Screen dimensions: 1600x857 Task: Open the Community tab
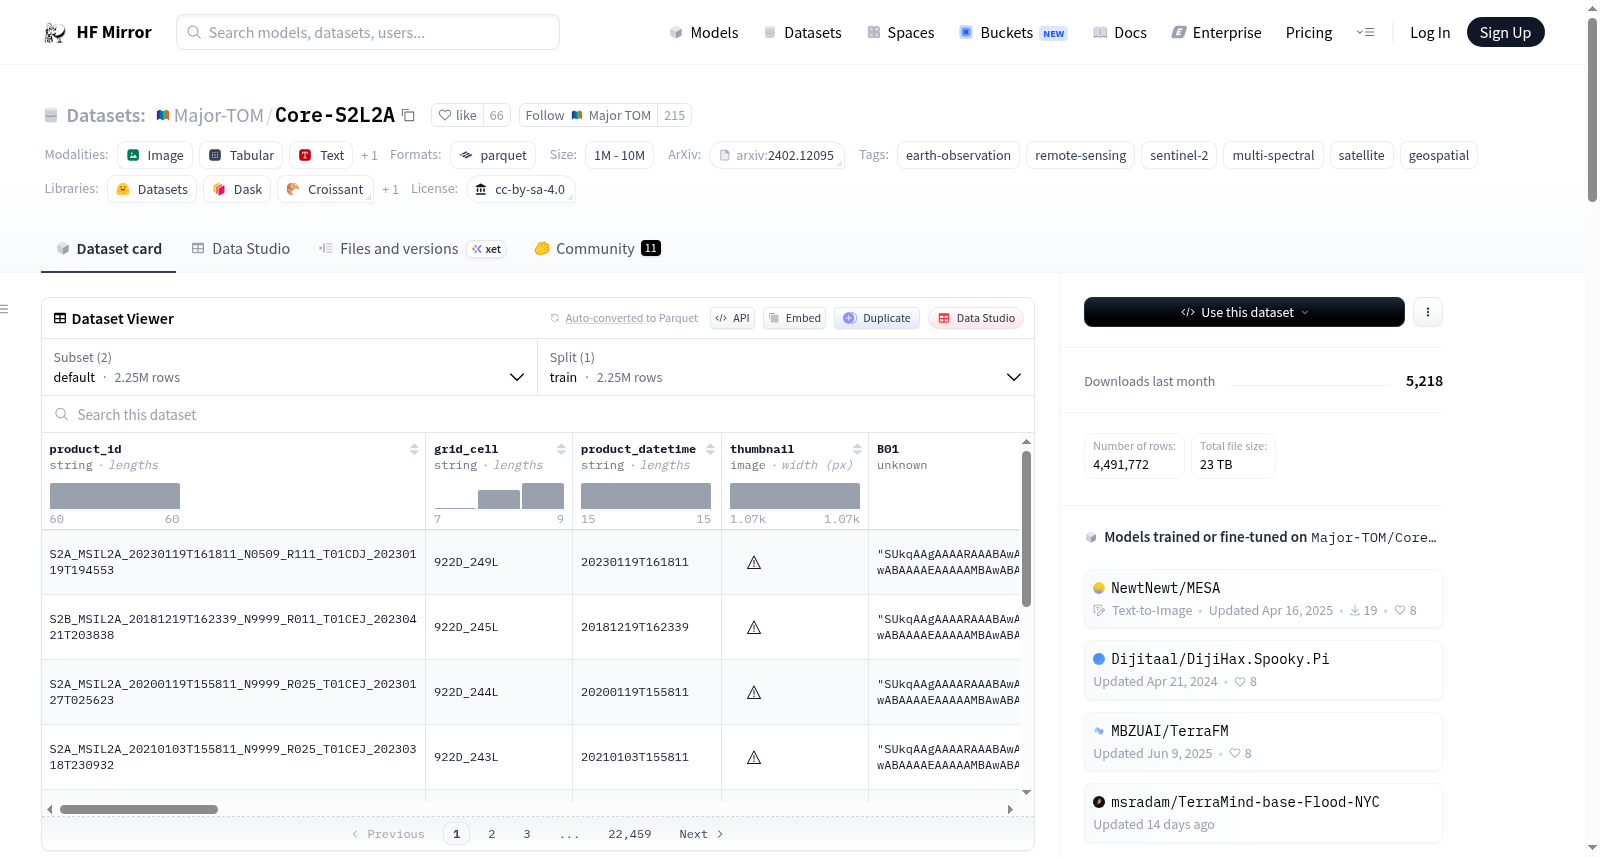pos(597,249)
